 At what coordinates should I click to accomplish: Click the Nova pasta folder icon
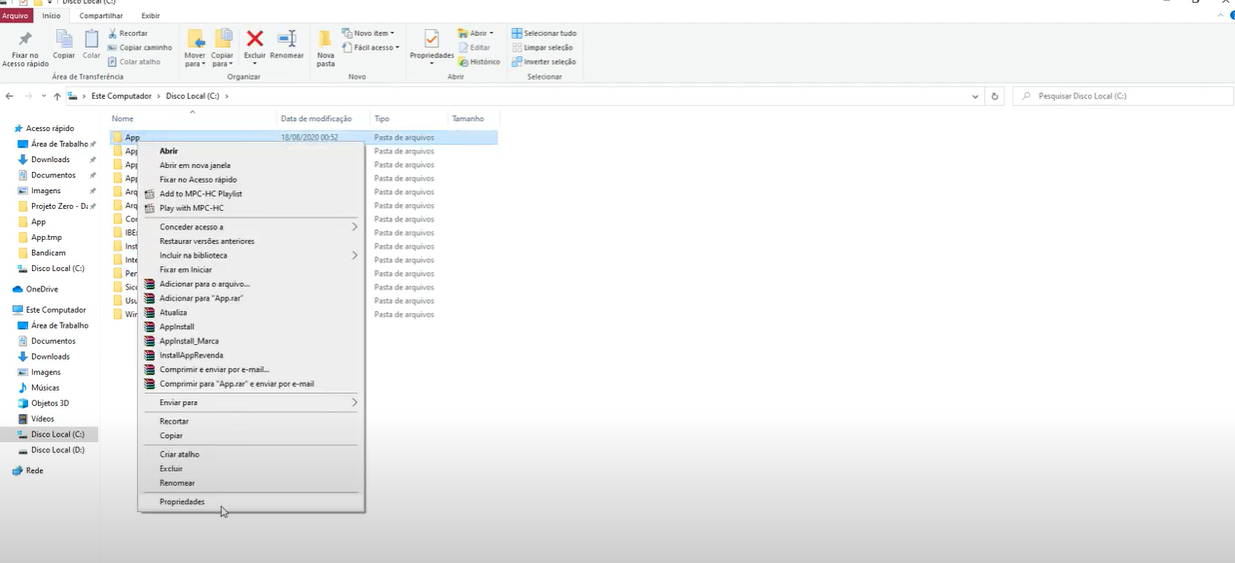click(326, 40)
